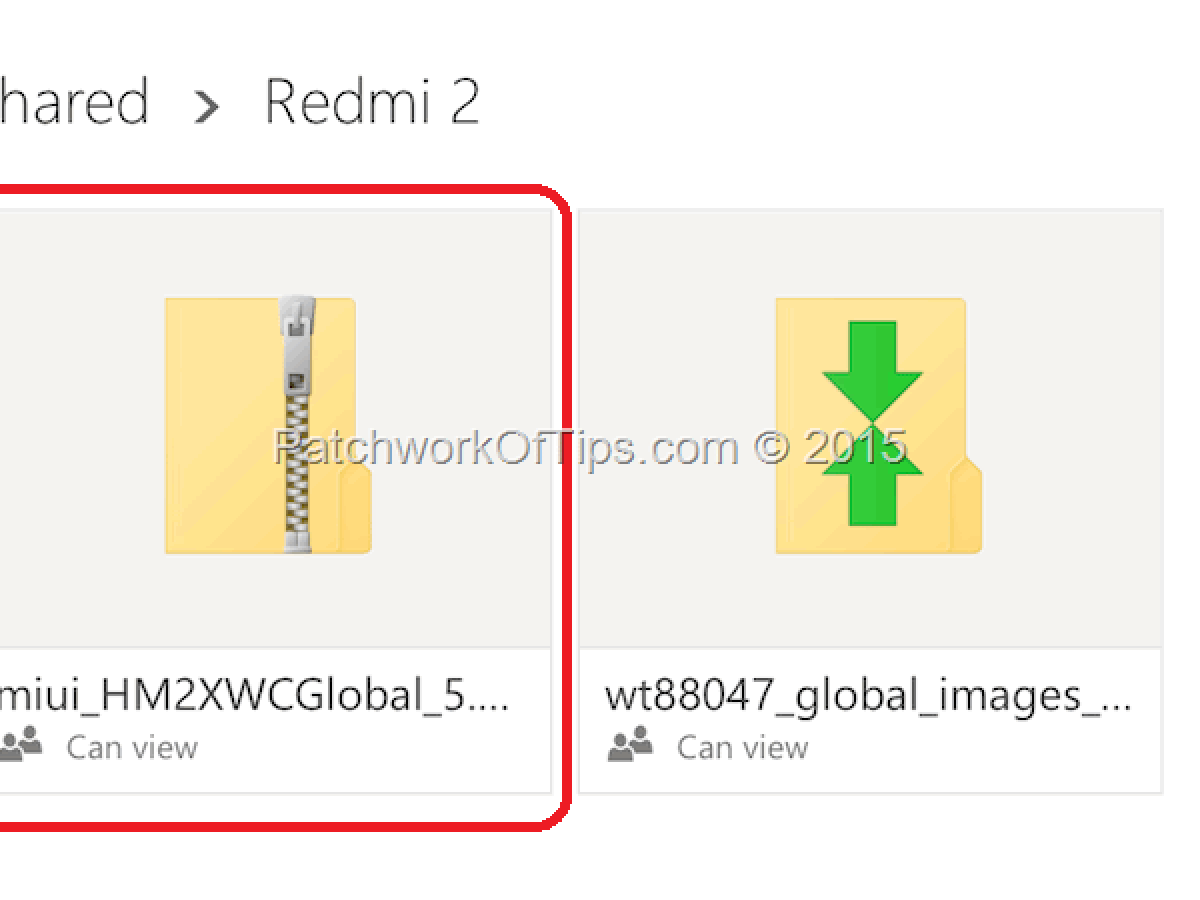Go back to the Shared breadcrumb
Screen dimensions: 1200x900
(x=74, y=101)
